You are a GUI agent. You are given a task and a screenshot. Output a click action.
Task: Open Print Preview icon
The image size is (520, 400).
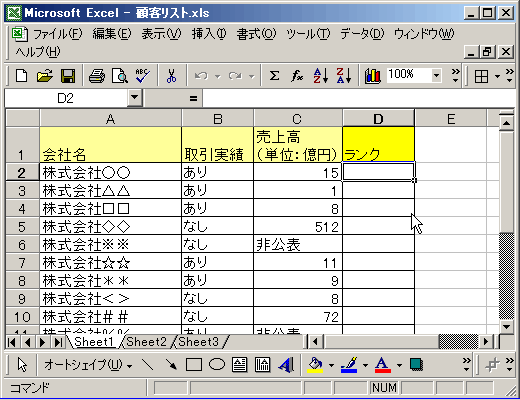120,76
